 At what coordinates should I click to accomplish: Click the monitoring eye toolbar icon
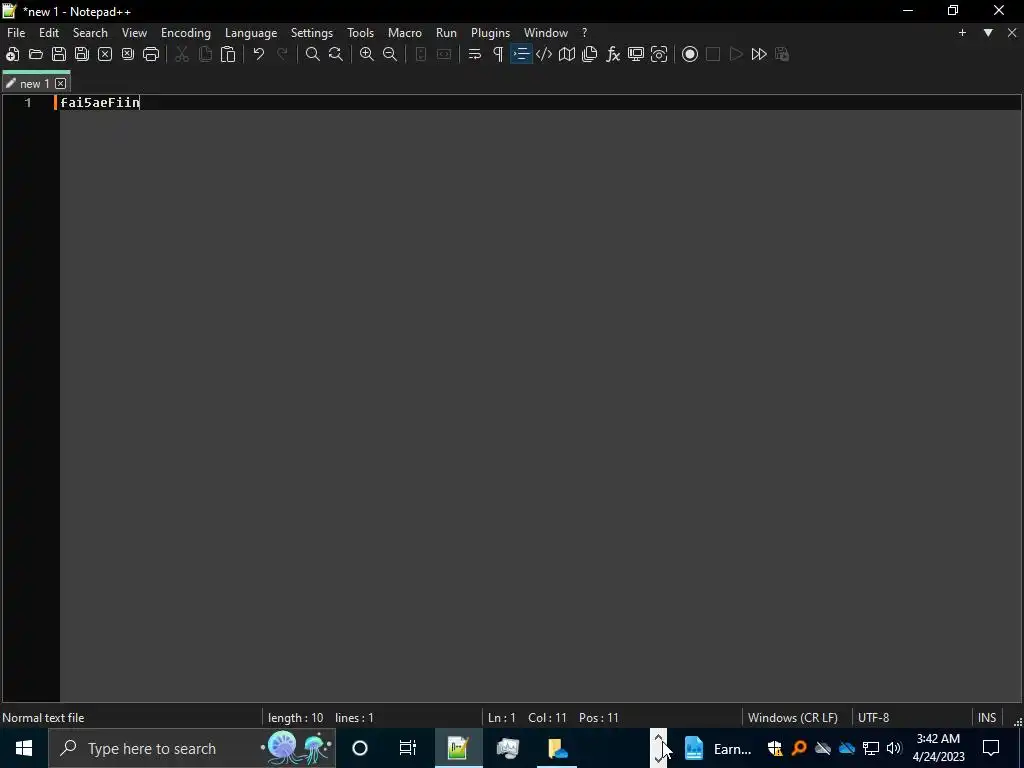click(659, 54)
